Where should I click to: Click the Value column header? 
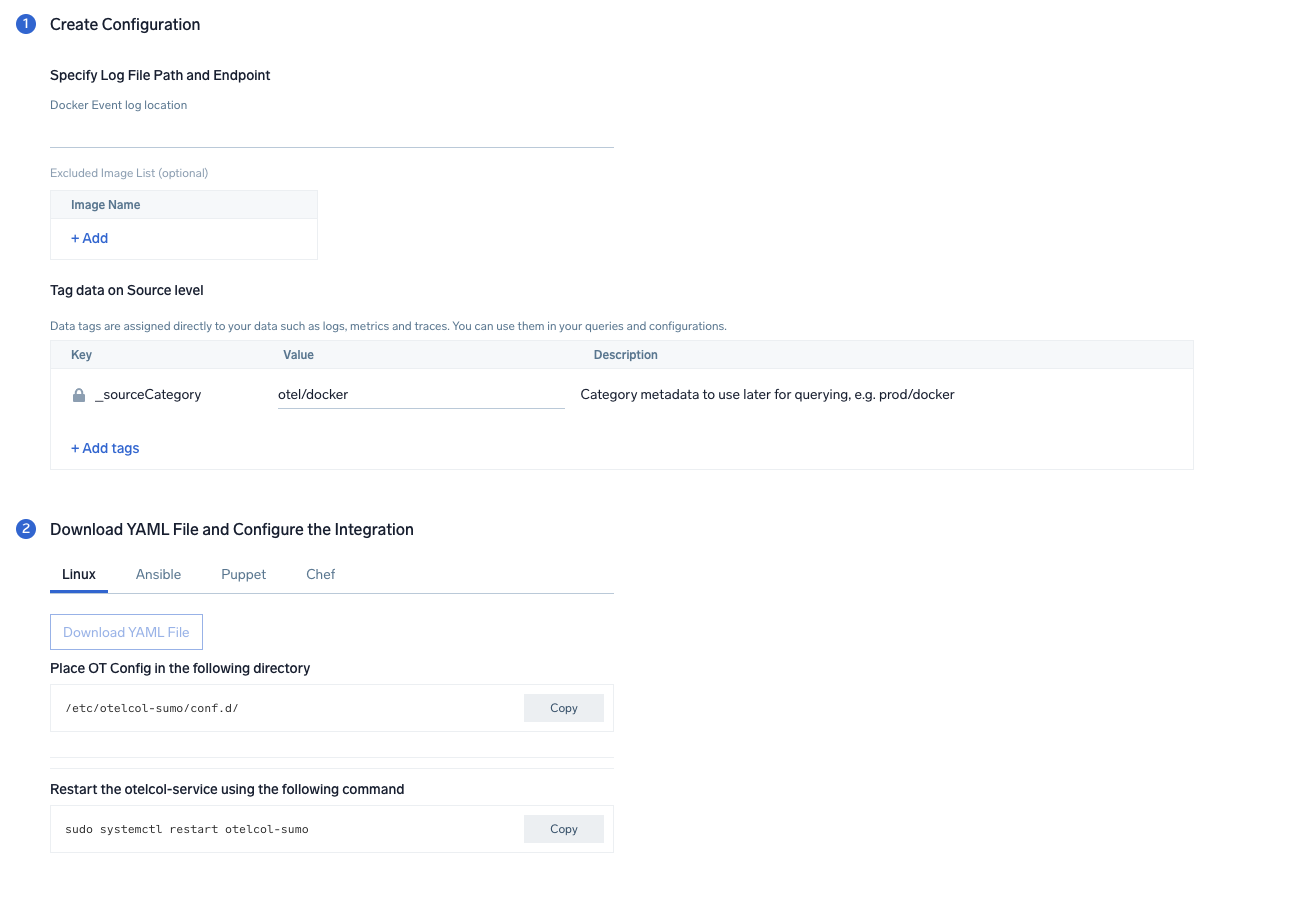point(298,354)
